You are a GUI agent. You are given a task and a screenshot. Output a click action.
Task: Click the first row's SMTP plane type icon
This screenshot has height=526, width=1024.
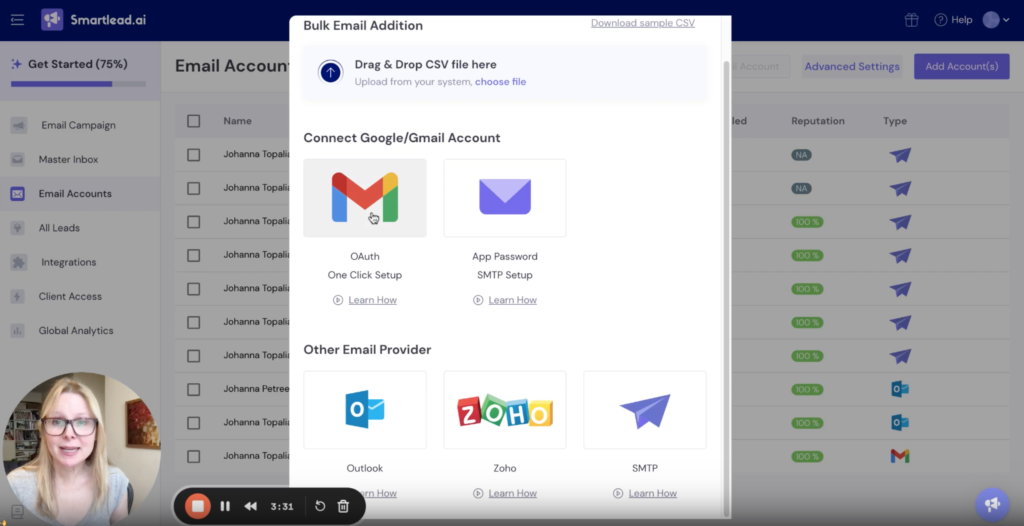[x=900, y=155]
